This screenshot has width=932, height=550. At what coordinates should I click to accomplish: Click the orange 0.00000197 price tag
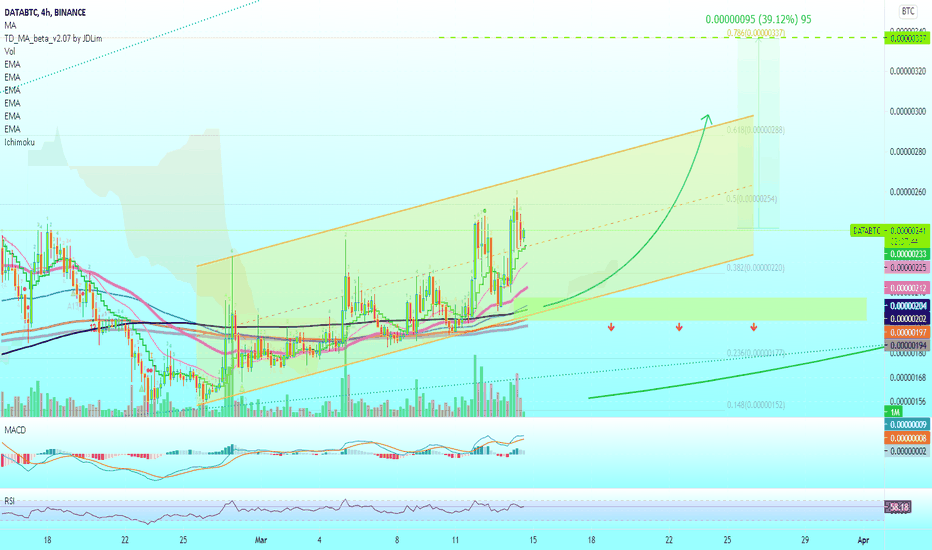click(x=906, y=332)
